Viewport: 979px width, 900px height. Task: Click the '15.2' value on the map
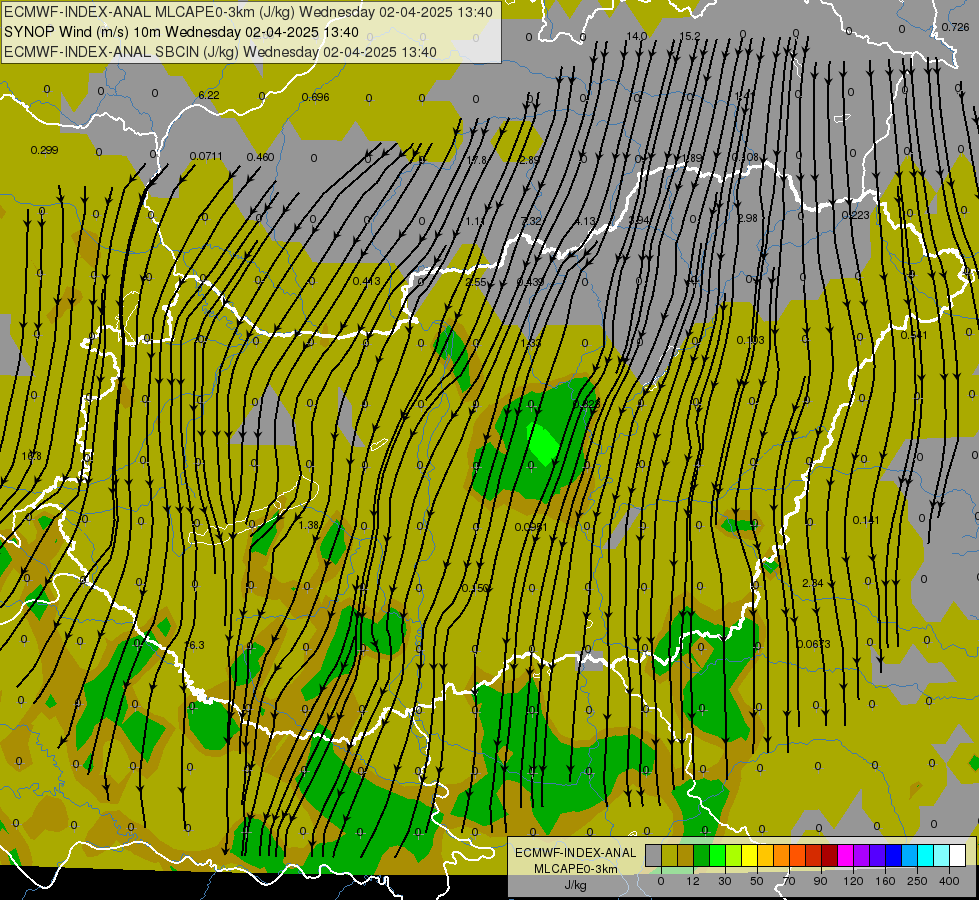(x=689, y=36)
